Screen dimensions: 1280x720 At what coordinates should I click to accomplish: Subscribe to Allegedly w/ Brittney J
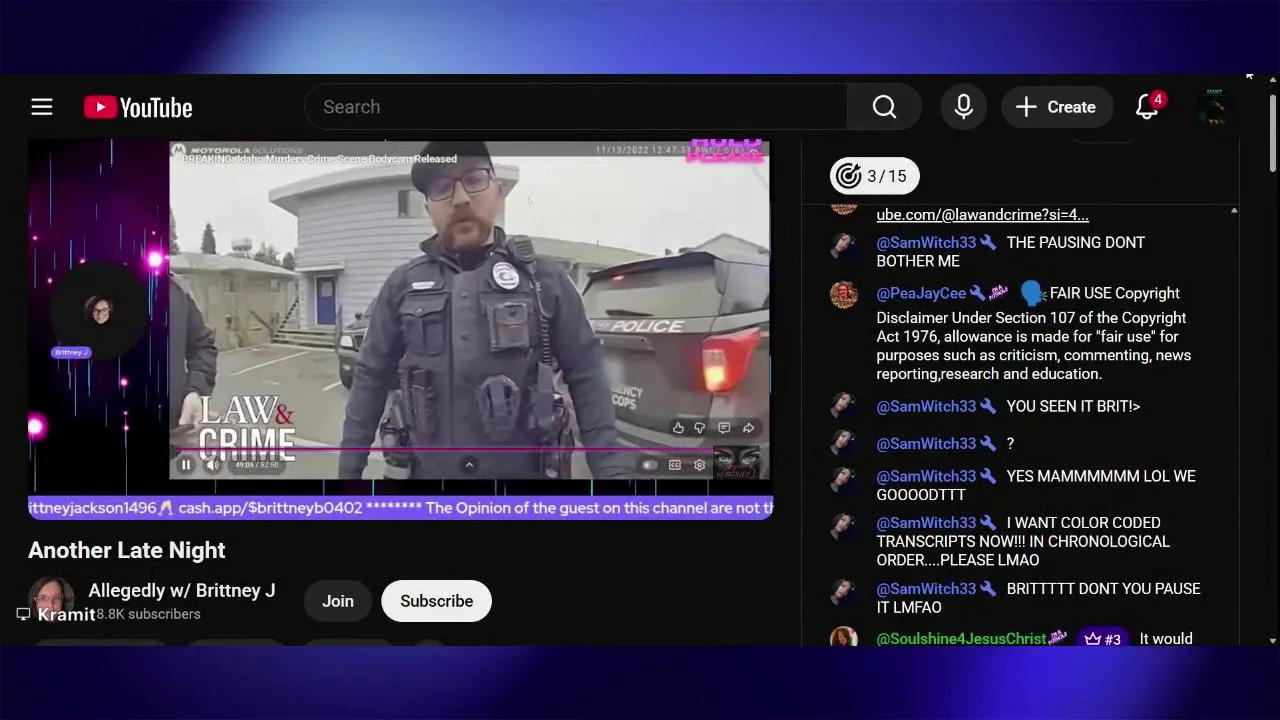point(436,601)
